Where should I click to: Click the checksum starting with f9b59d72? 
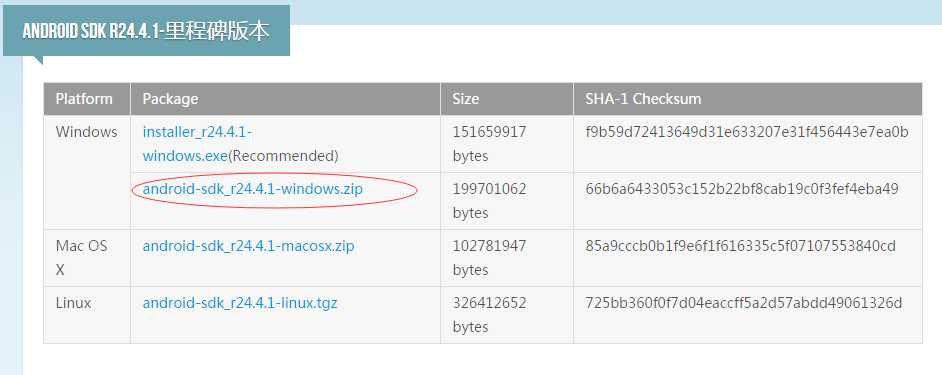pyautogui.click(x=747, y=132)
